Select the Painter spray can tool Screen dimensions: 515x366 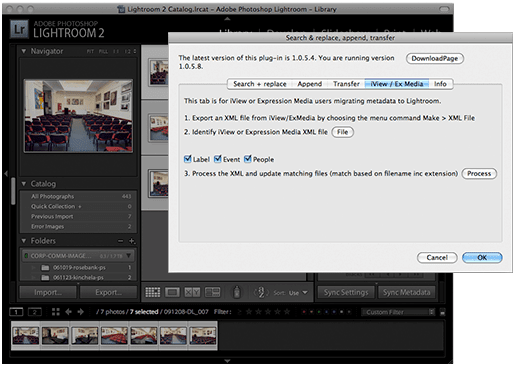[237, 292]
